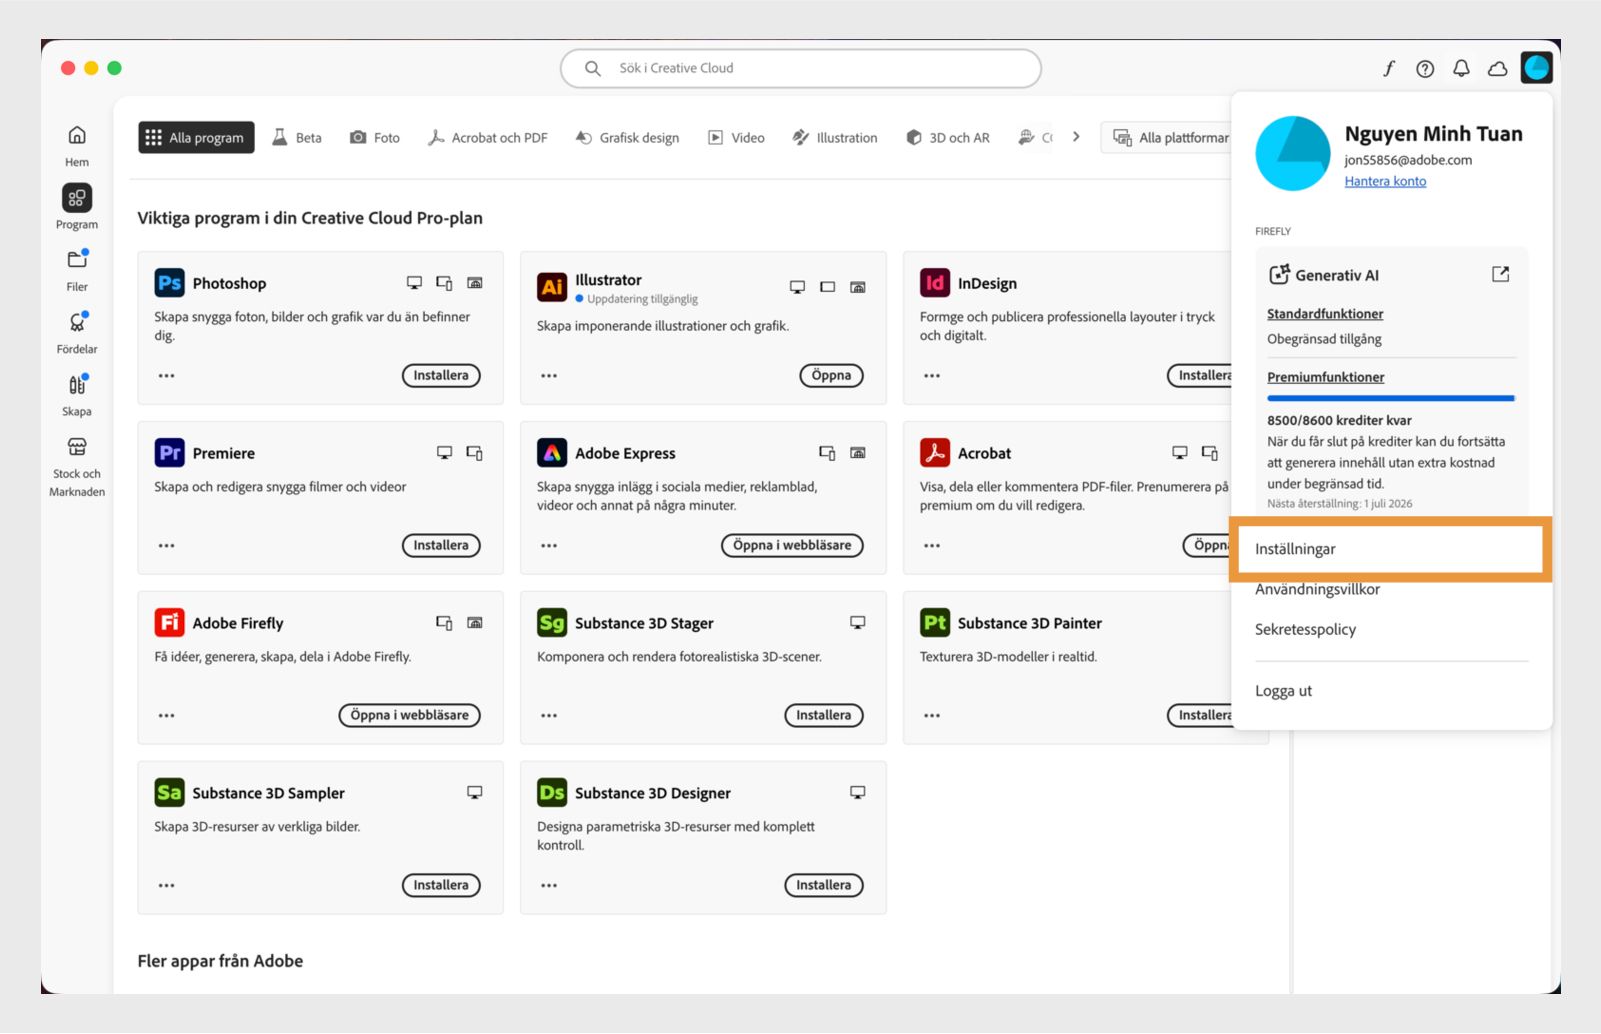
Task: Switch to the Foto tab
Action: 375,137
